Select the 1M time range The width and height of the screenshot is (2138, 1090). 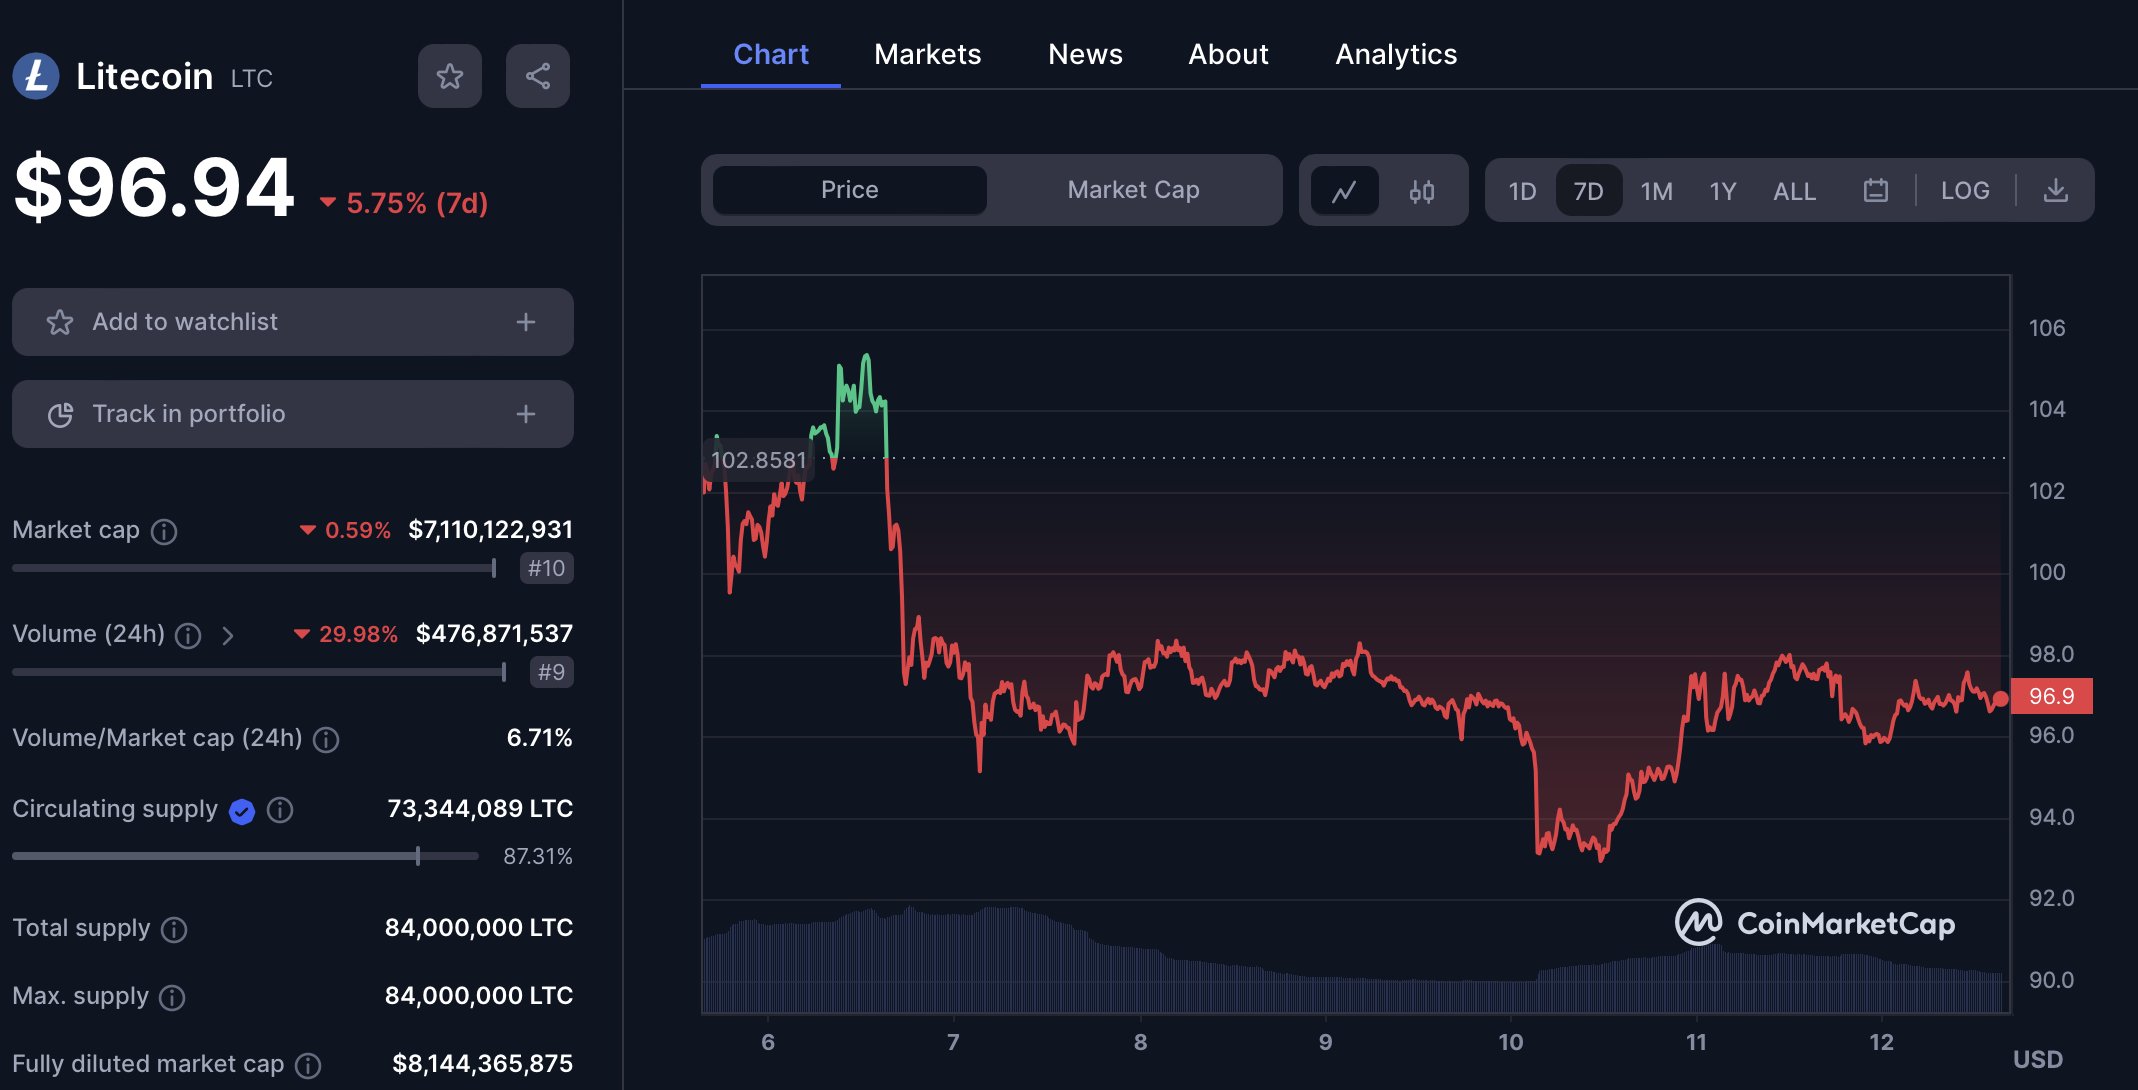point(1656,190)
